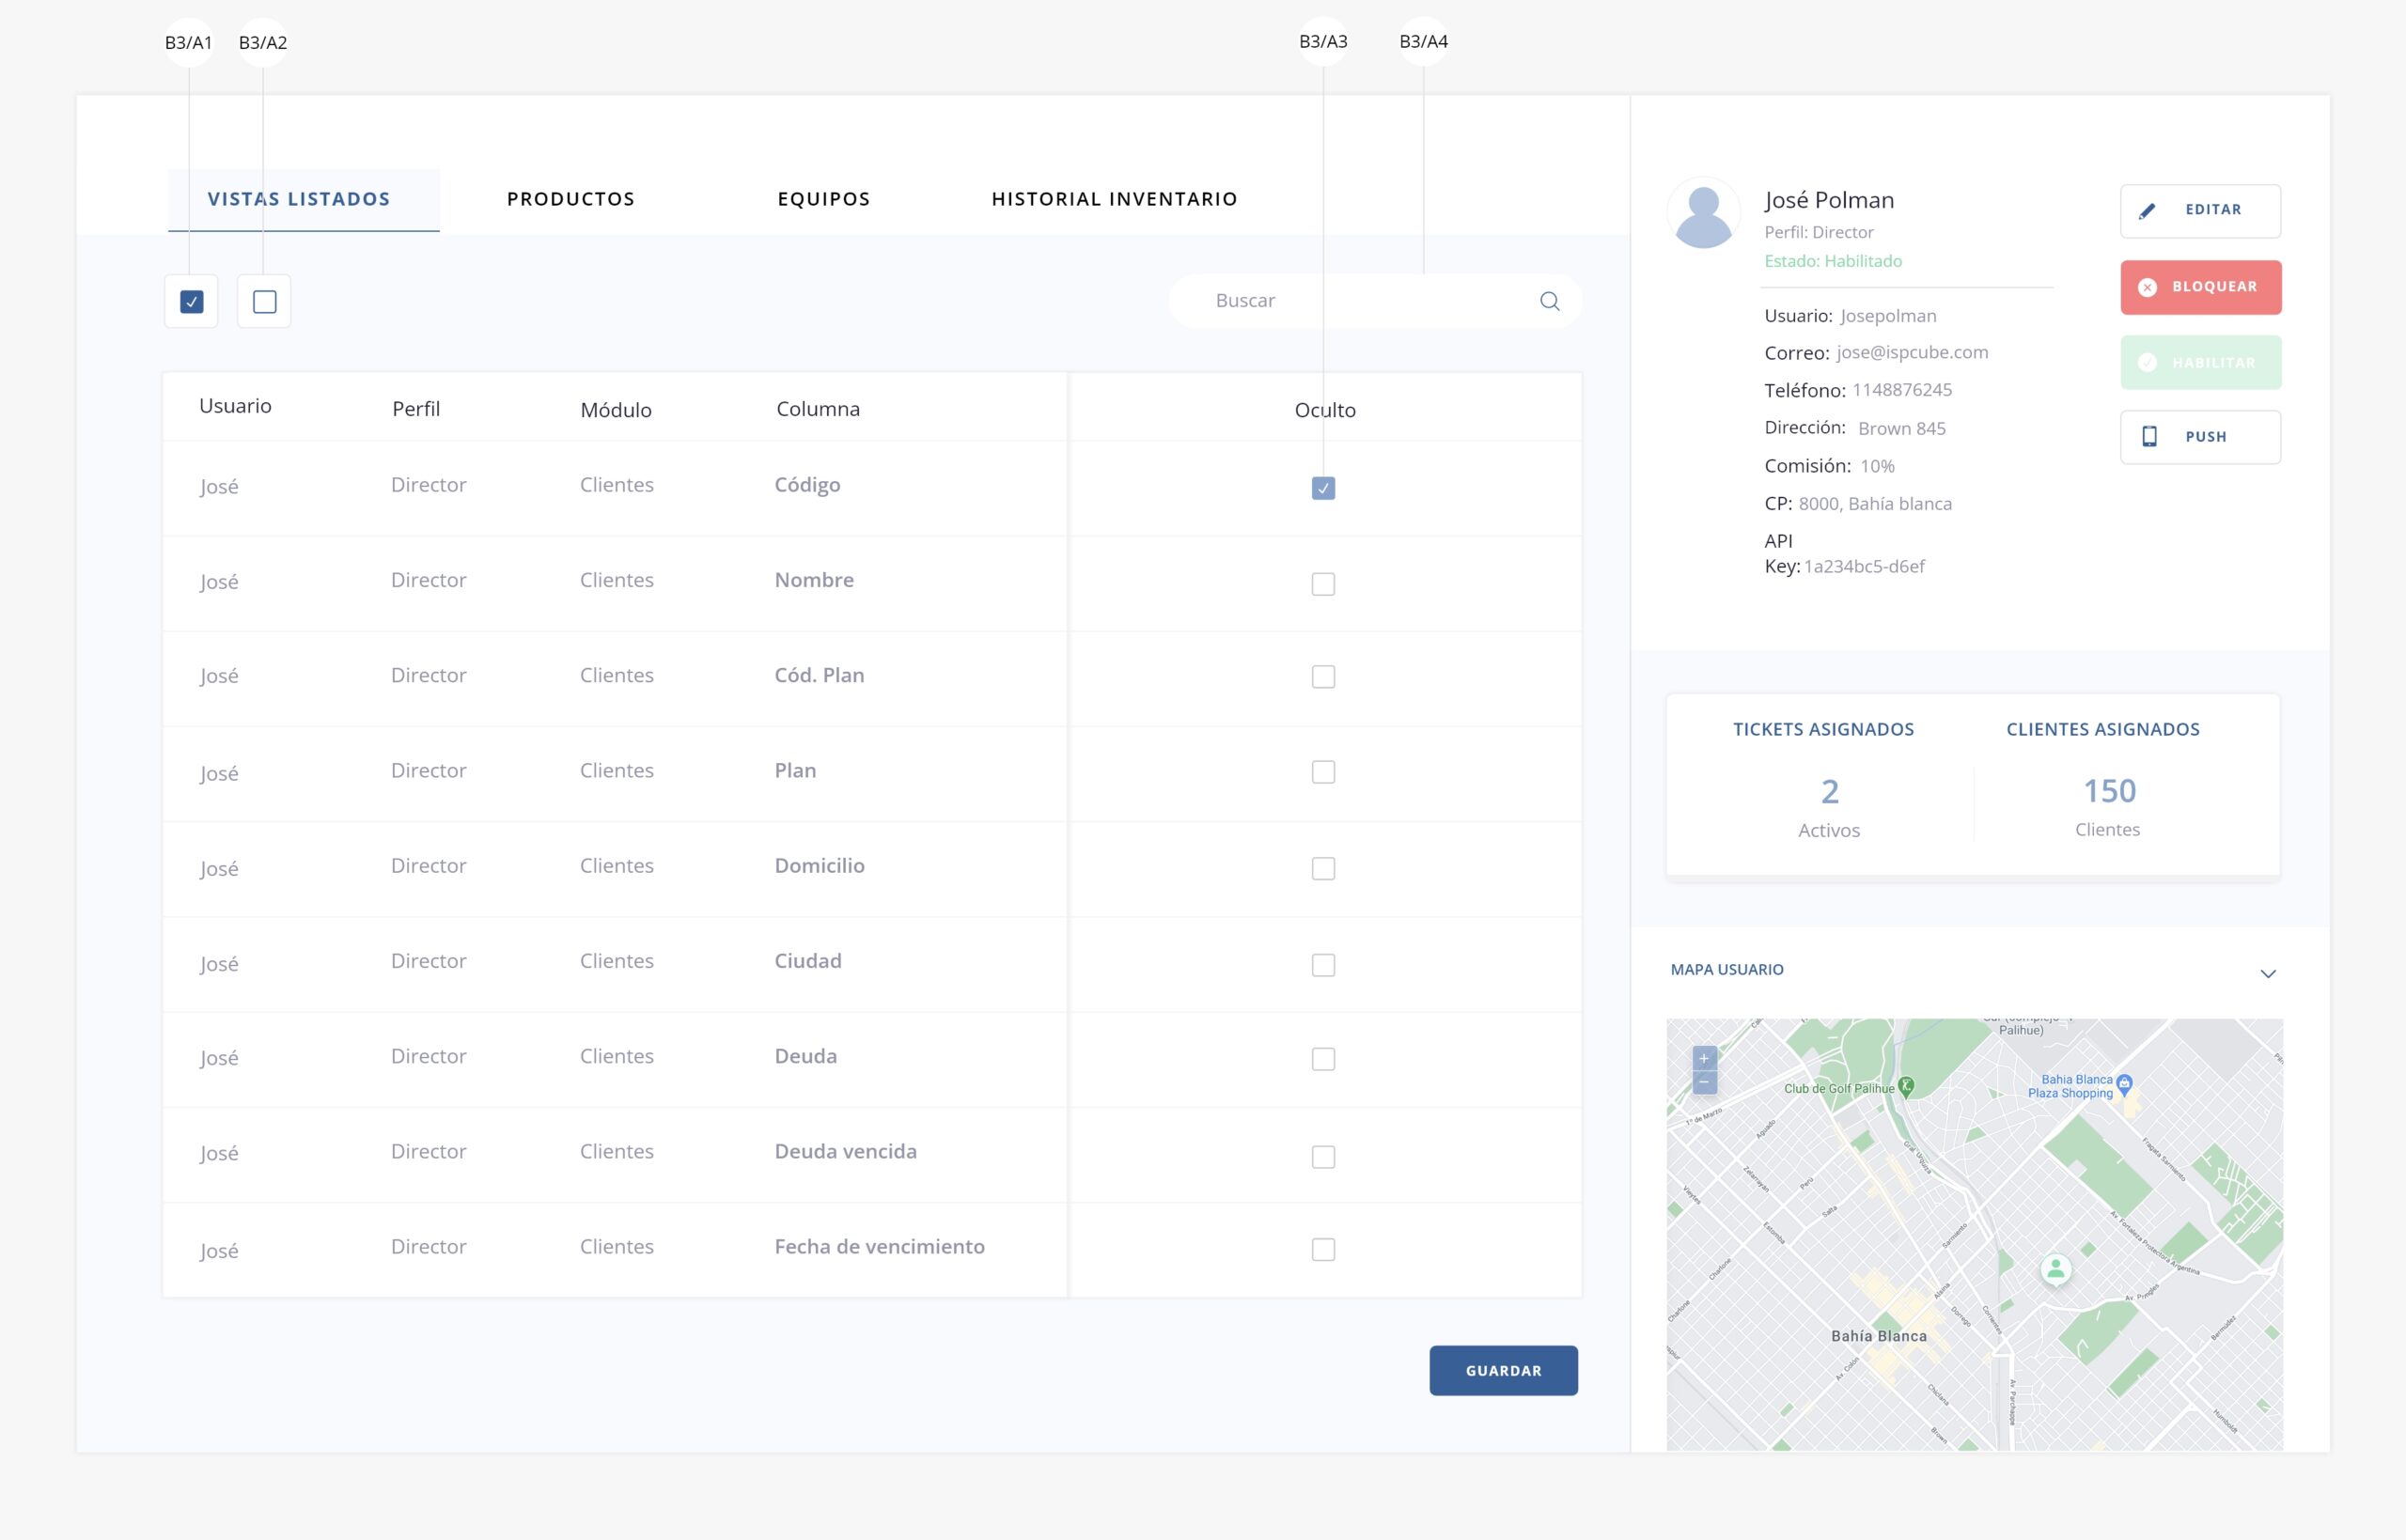Click the Habilitar button

2199,362
